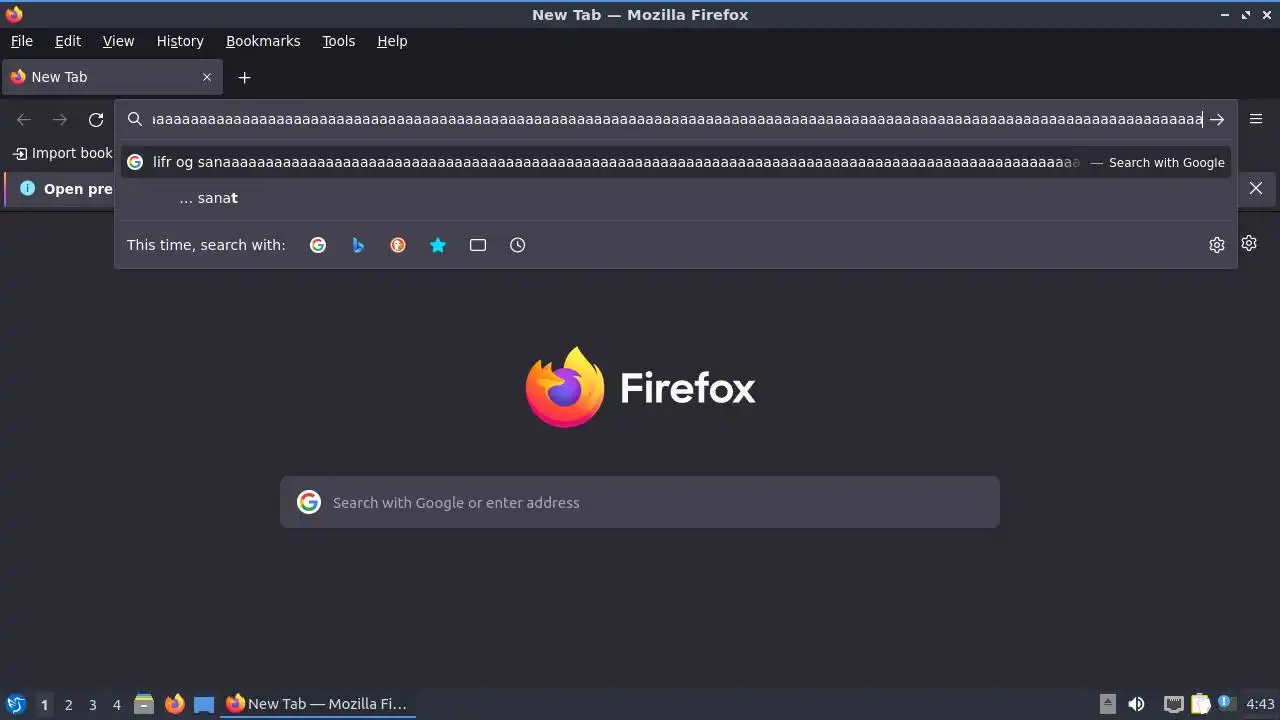Switch to workspace 3

(x=92, y=704)
